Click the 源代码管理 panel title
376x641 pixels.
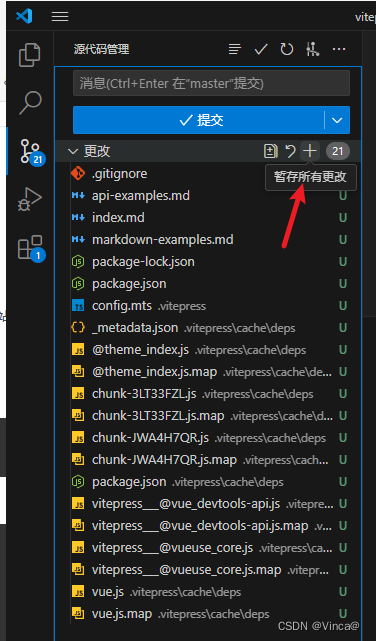pyautogui.click(x=101, y=49)
